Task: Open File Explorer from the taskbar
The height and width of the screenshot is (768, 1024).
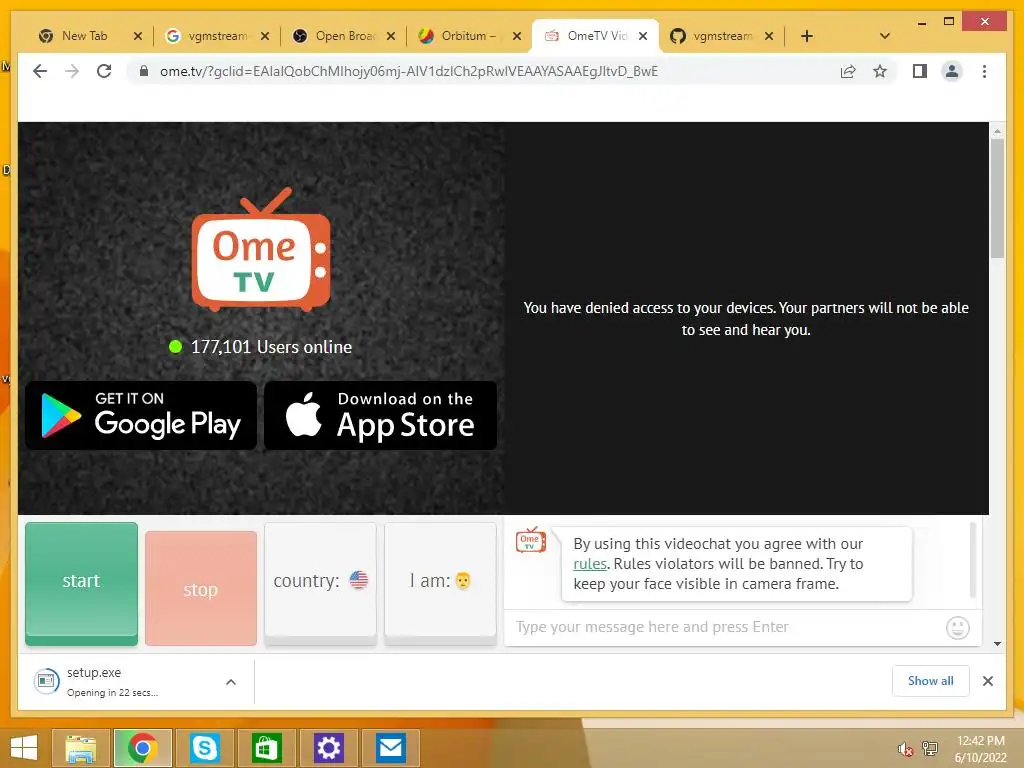Action: click(81, 748)
